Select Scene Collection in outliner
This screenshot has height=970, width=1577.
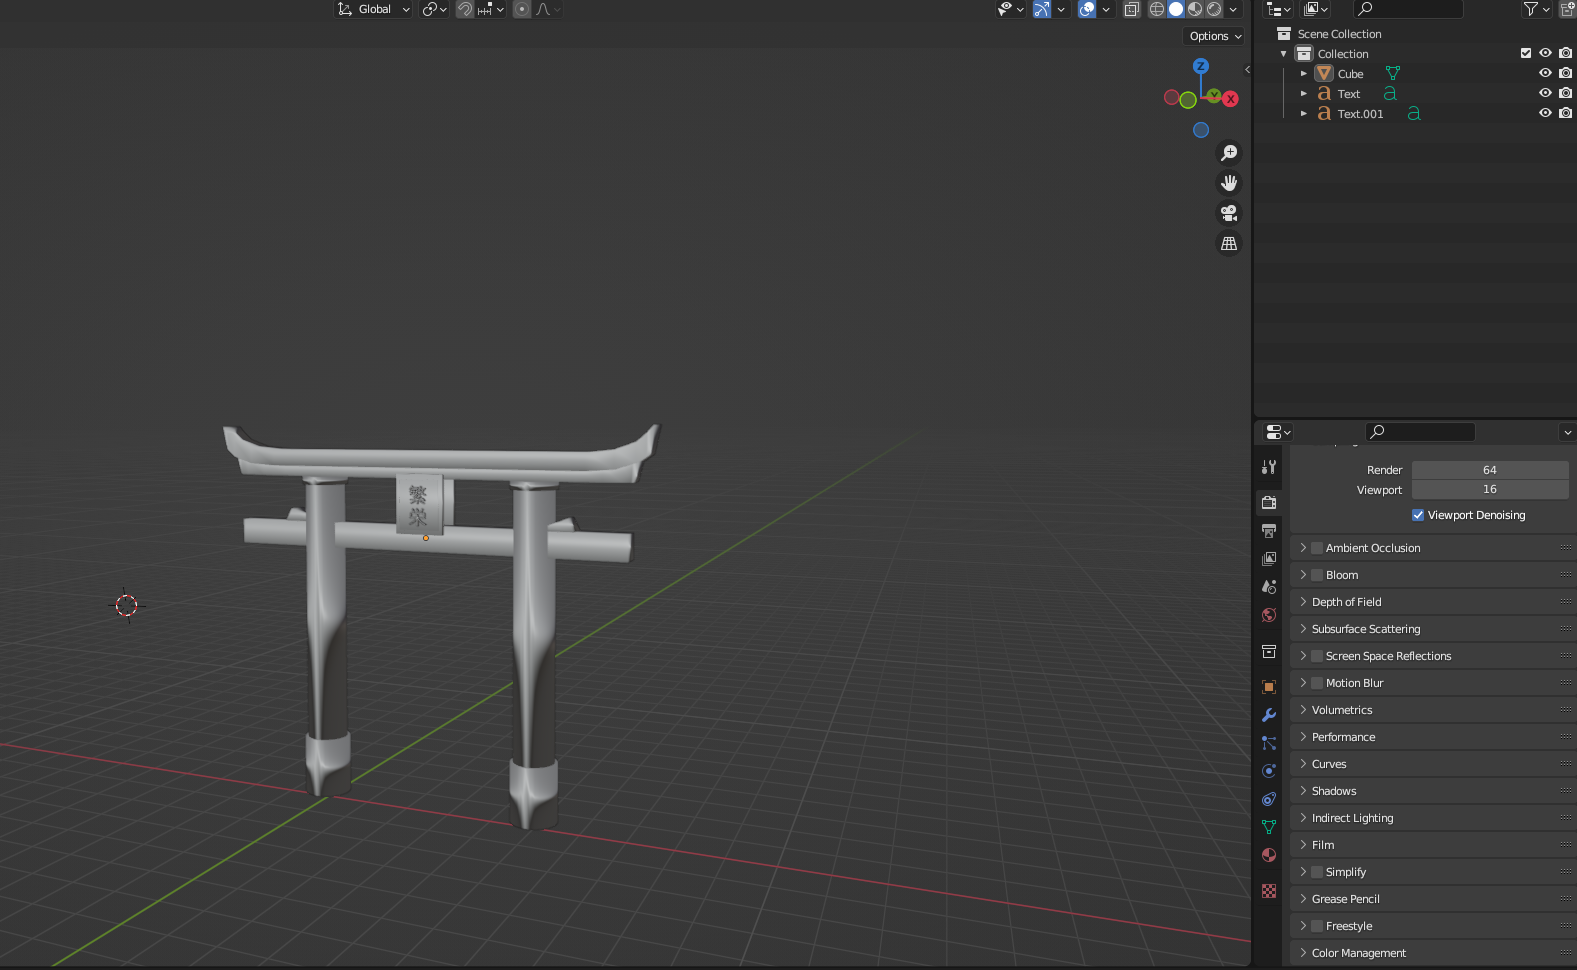pyautogui.click(x=1339, y=34)
